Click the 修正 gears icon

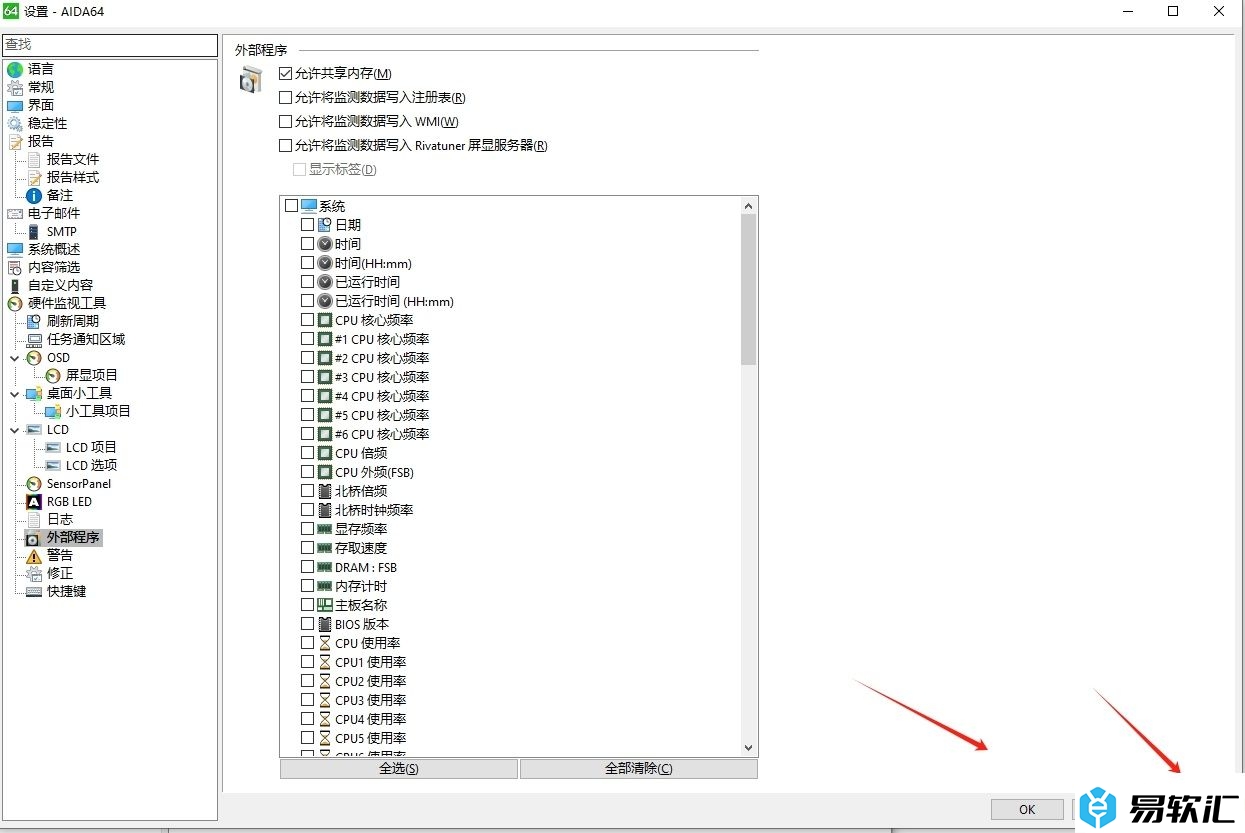pos(34,573)
